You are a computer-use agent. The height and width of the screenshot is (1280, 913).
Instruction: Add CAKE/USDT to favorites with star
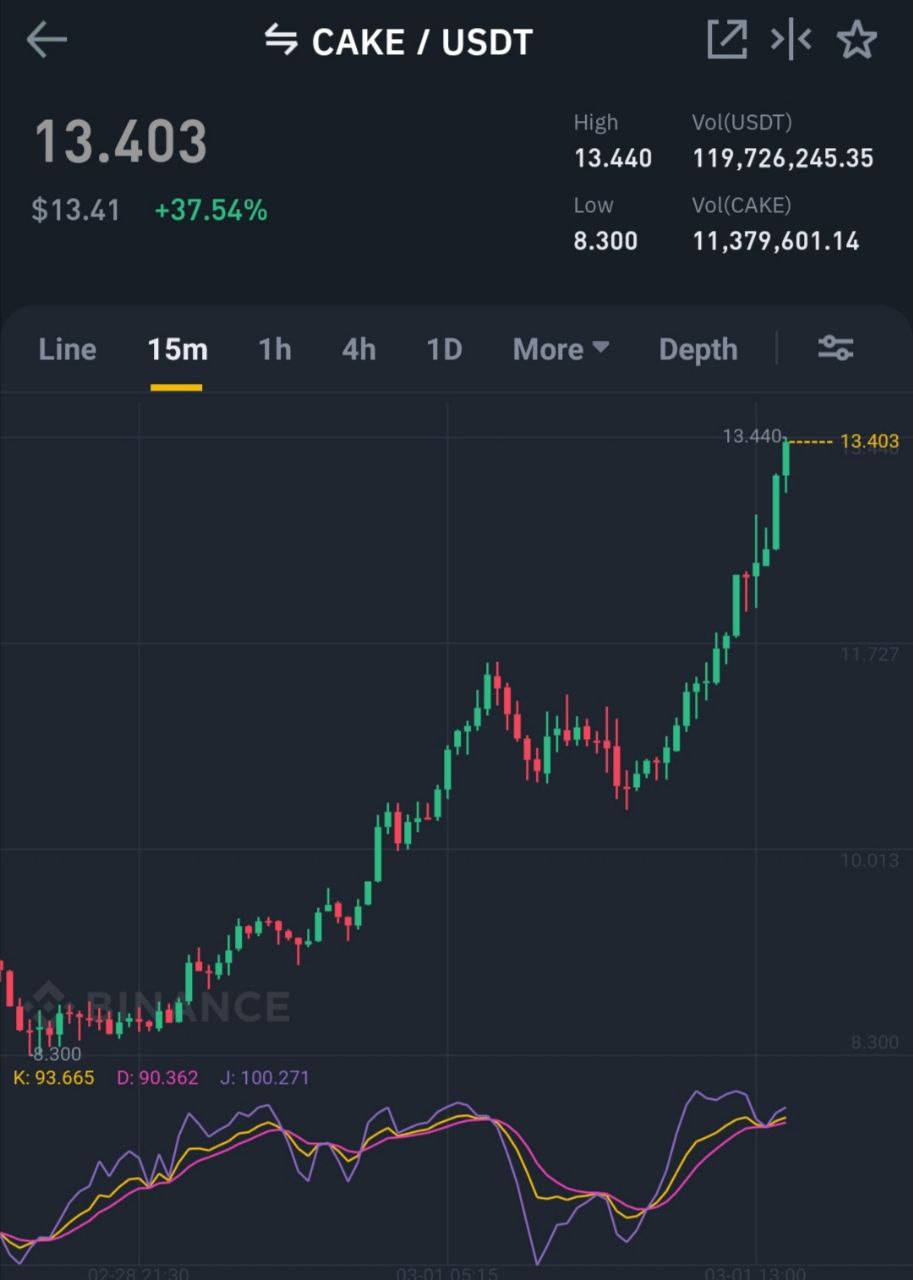(x=857, y=40)
